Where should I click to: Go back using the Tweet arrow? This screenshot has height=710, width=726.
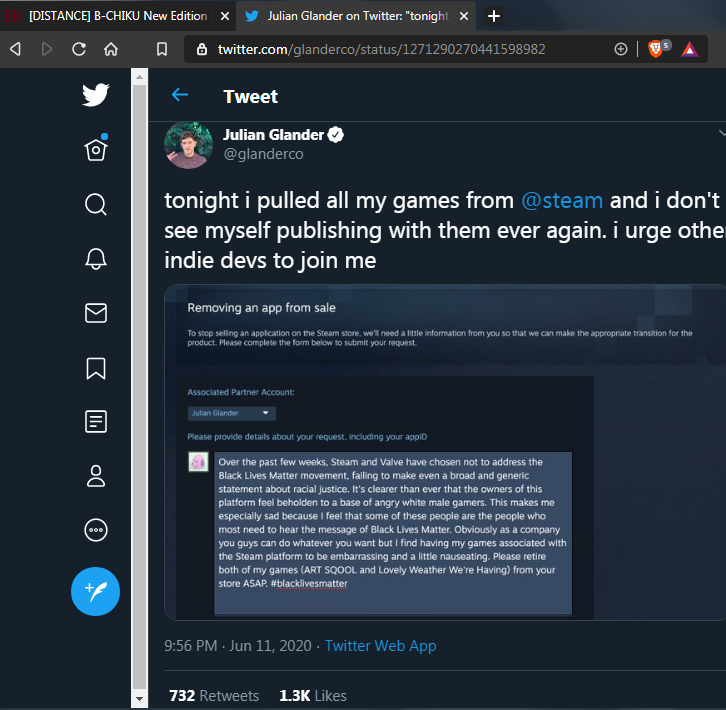pyautogui.click(x=180, y=95)
